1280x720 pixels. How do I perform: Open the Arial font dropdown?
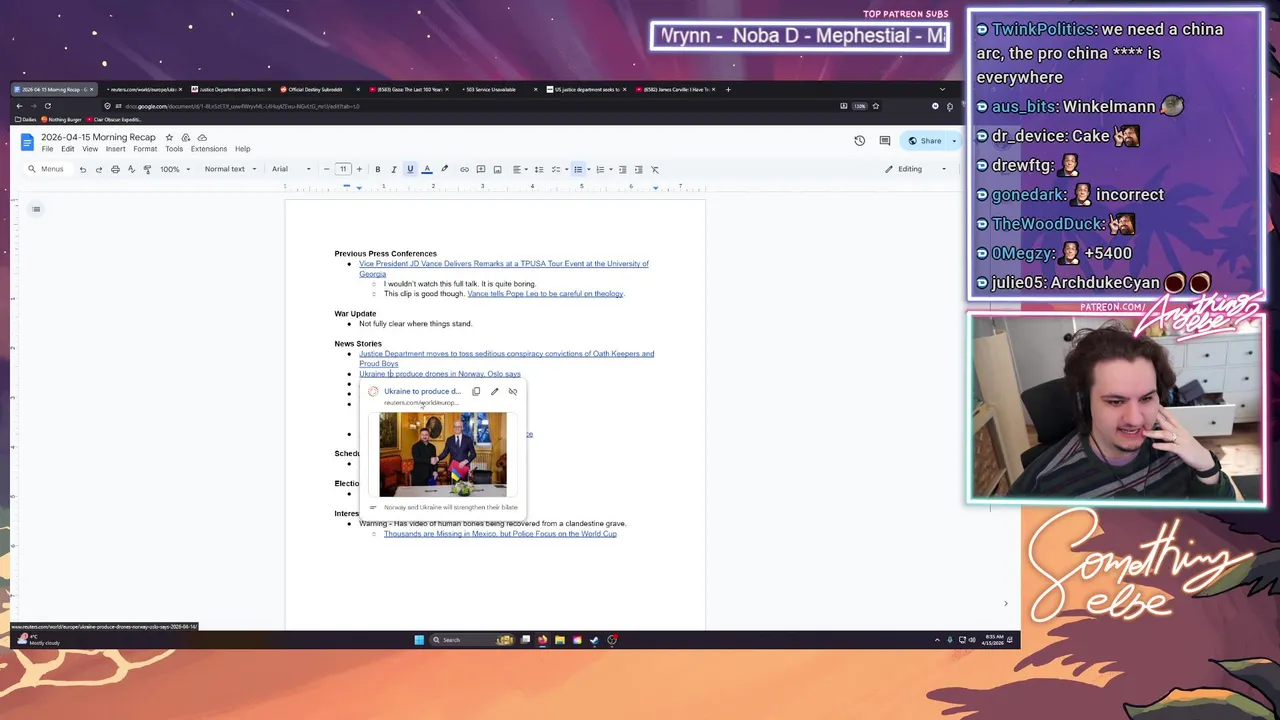(x=292, y=169)
